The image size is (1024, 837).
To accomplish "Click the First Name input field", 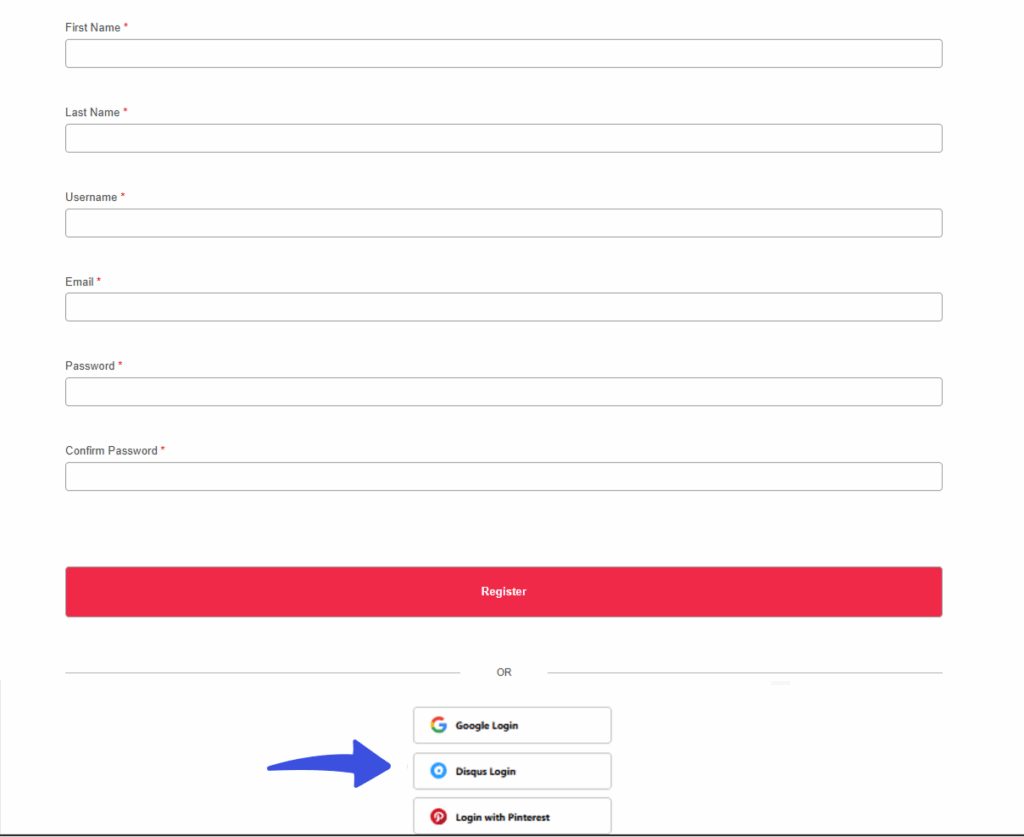I will [504, 54].
